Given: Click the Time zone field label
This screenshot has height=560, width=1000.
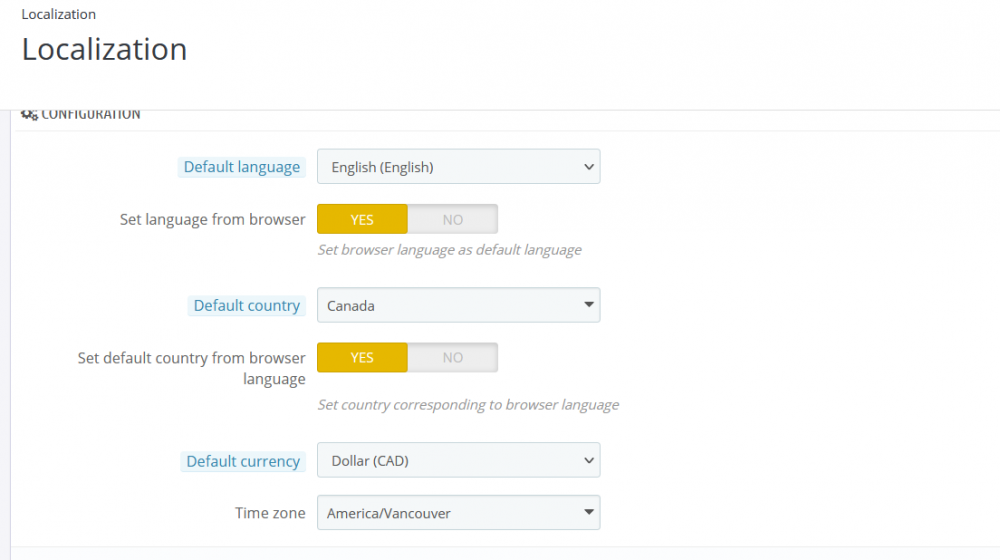Looking at the screenshot, I should pyautogui.click(x=270, y=513).
